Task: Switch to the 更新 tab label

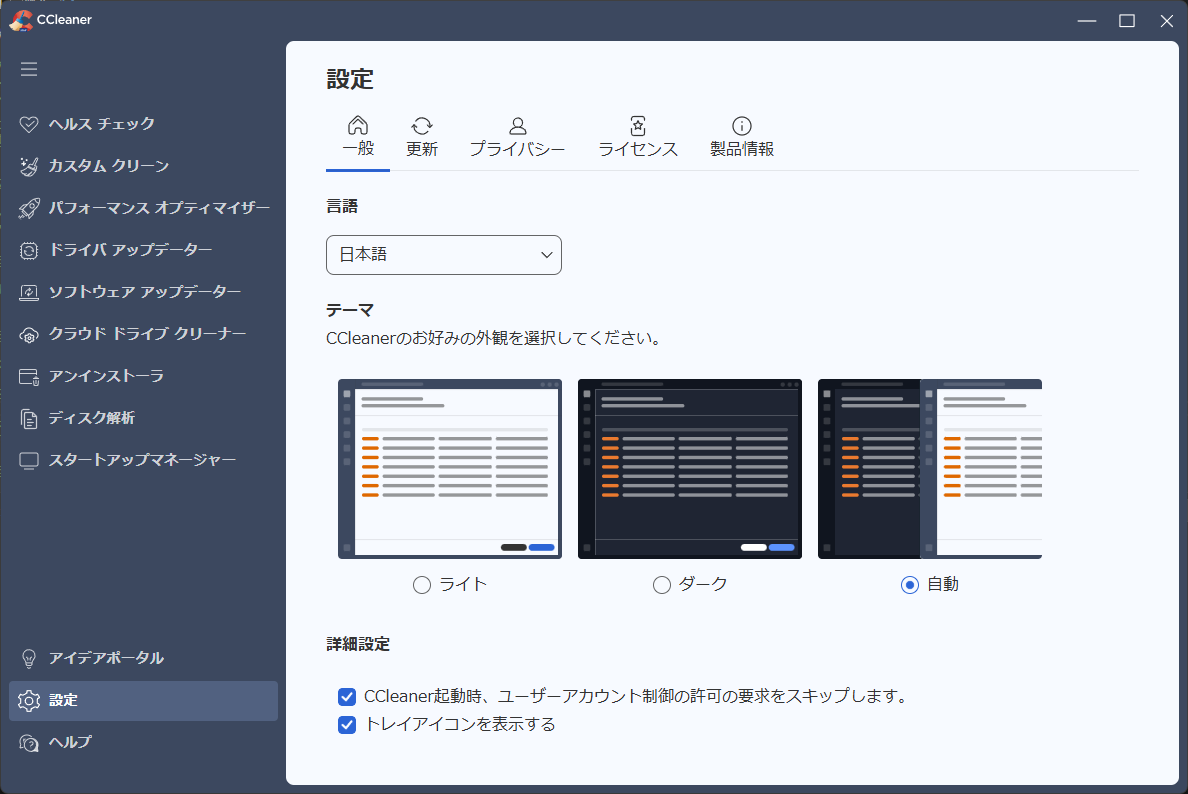Action: tap(422, 149)
